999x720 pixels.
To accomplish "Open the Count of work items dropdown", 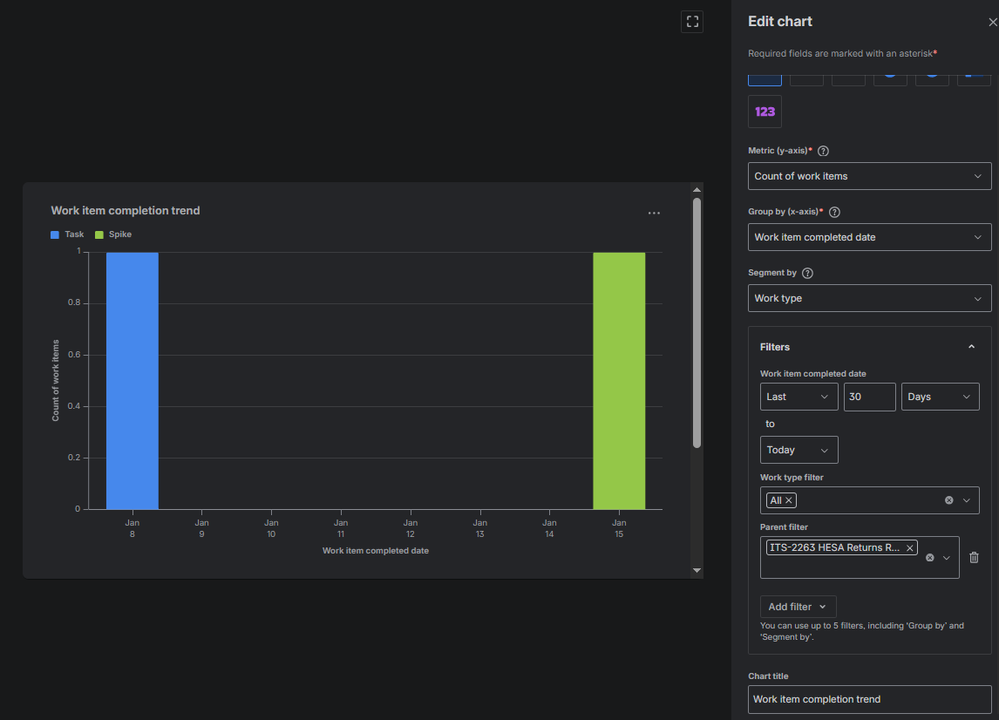I will (869, 176).
